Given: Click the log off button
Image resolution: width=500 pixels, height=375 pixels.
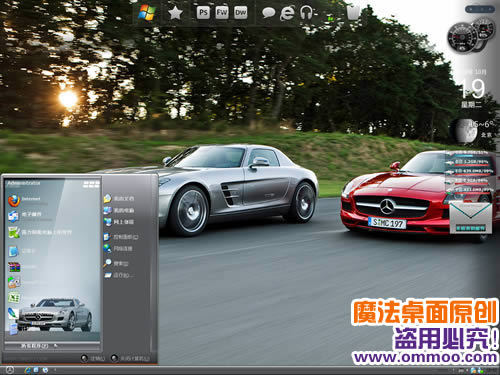Looking at the screenshot, I should click(93, 358).
